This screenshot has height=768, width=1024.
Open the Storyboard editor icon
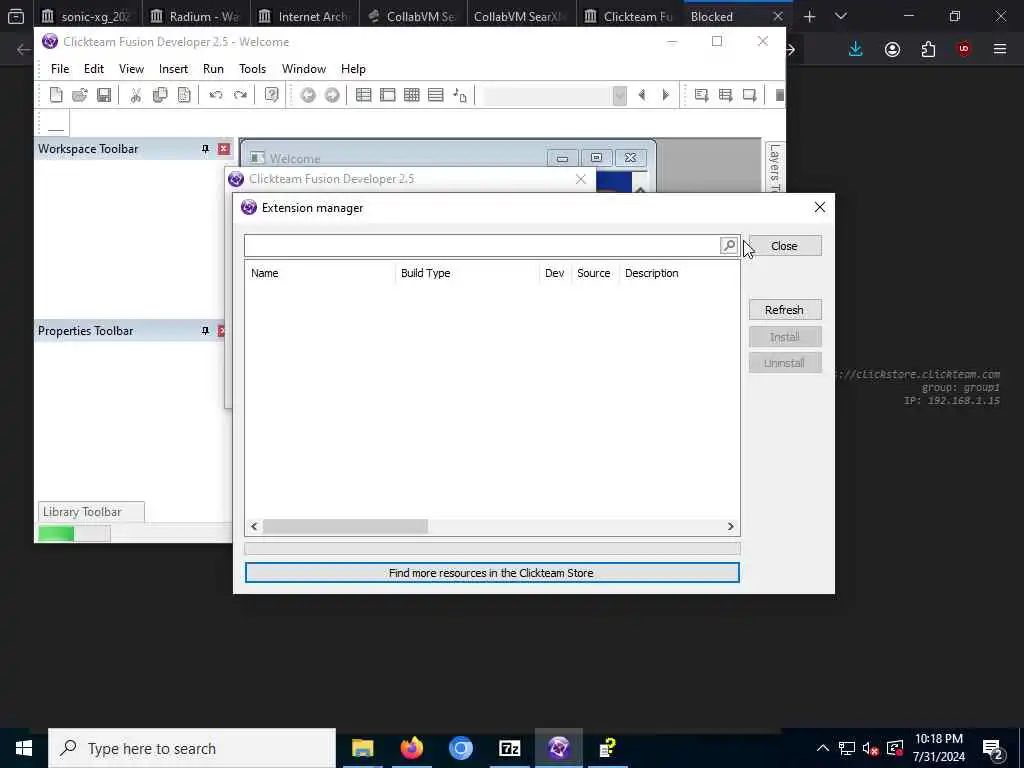364,95
